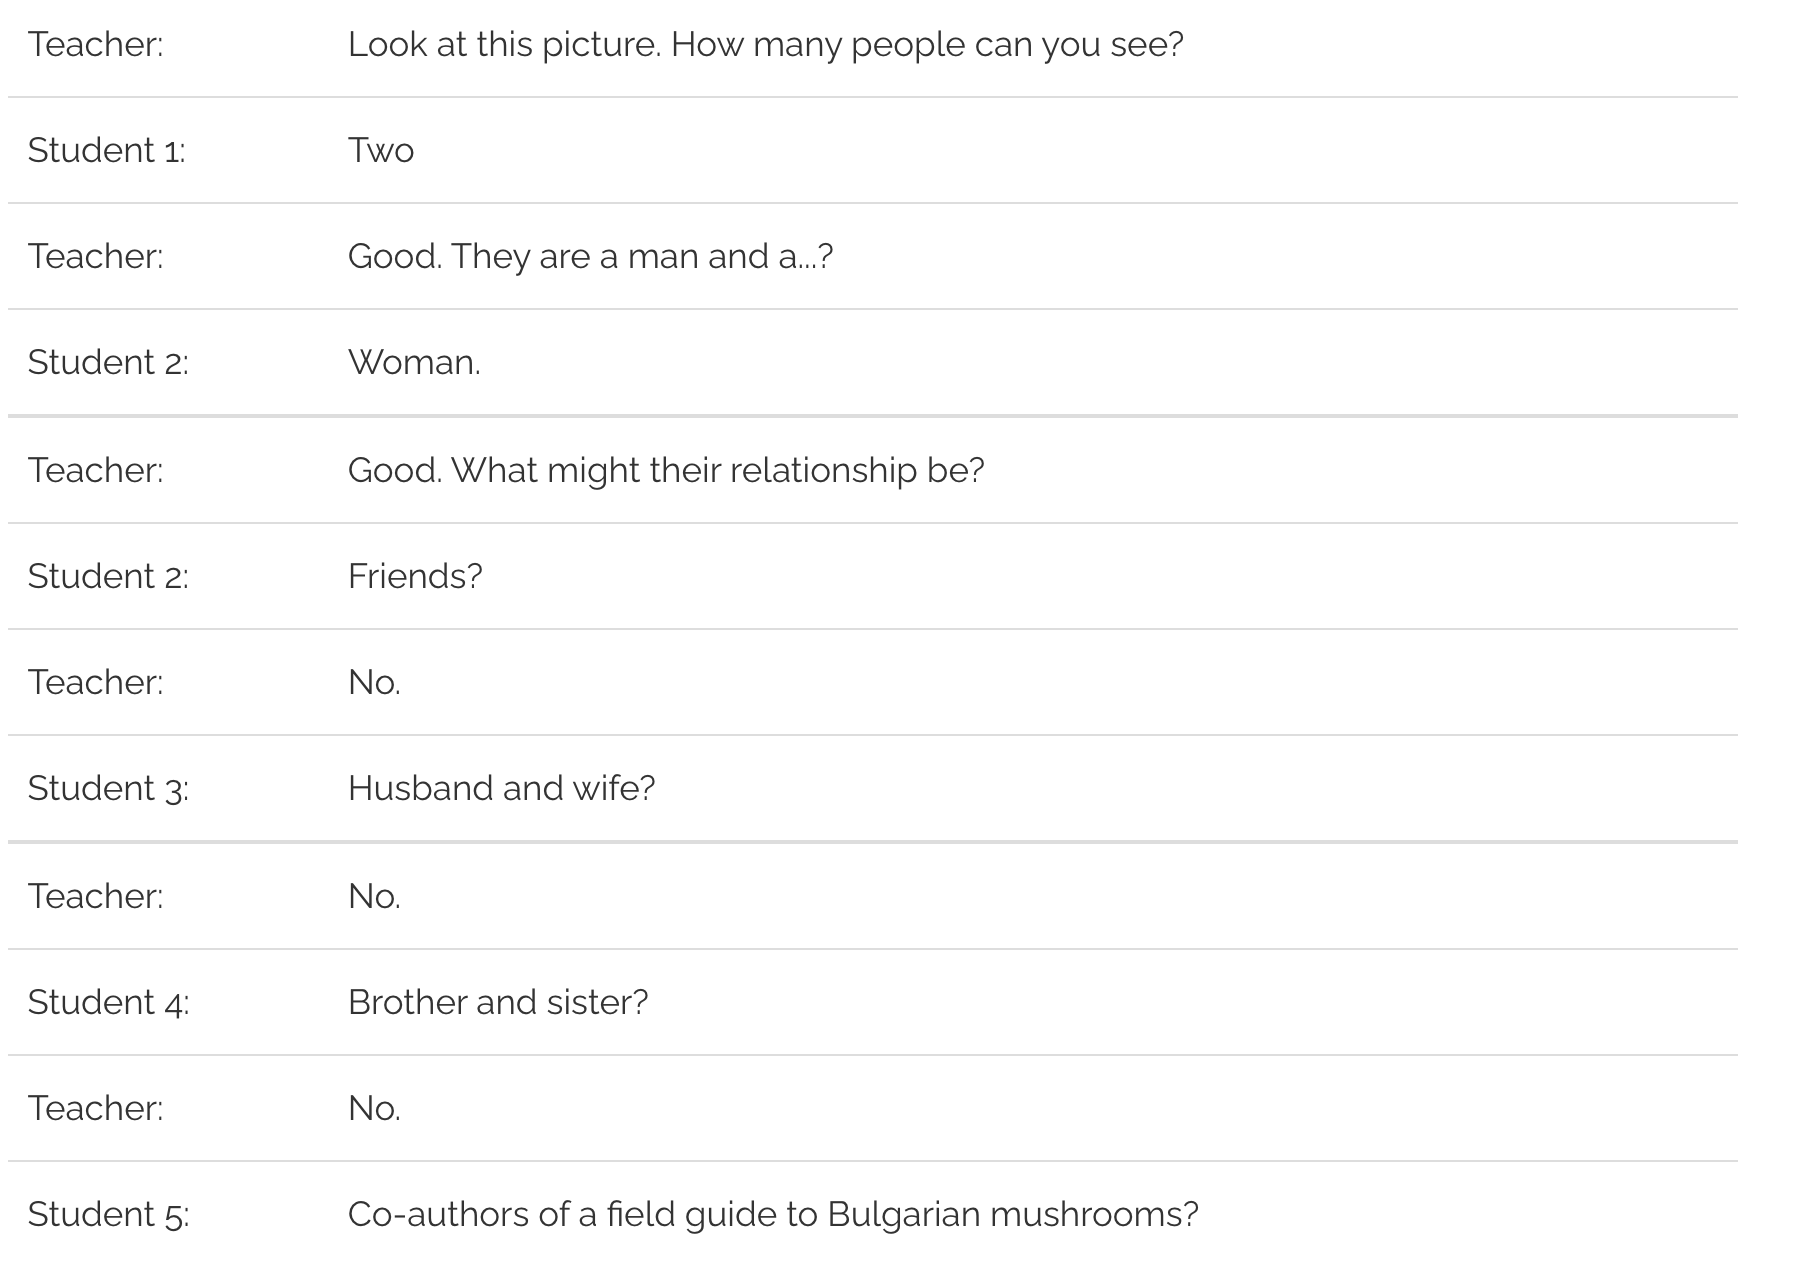Click the 'Teacher:' label above Student 5
The width and height of the screenshot is (1794, 1266).
[95, 1108]
